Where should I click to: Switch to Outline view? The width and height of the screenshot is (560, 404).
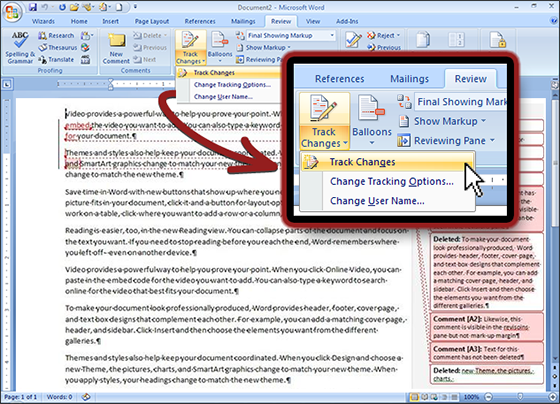(x=444, y=397)
